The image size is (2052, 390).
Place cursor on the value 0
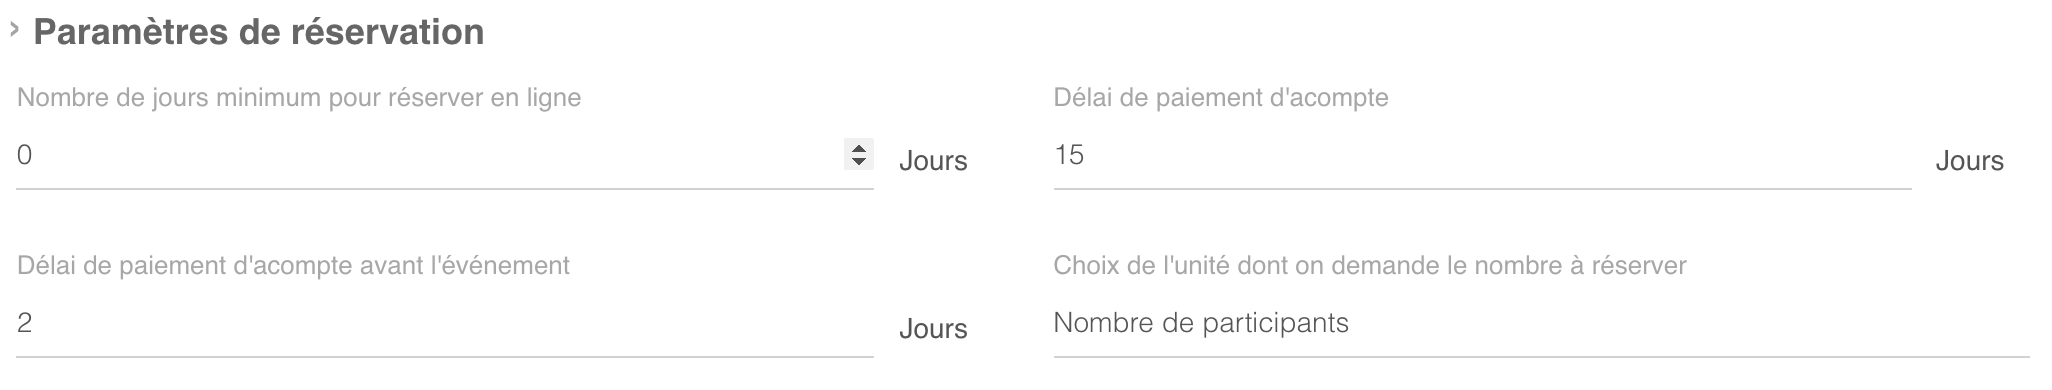(x=25, y=155)
